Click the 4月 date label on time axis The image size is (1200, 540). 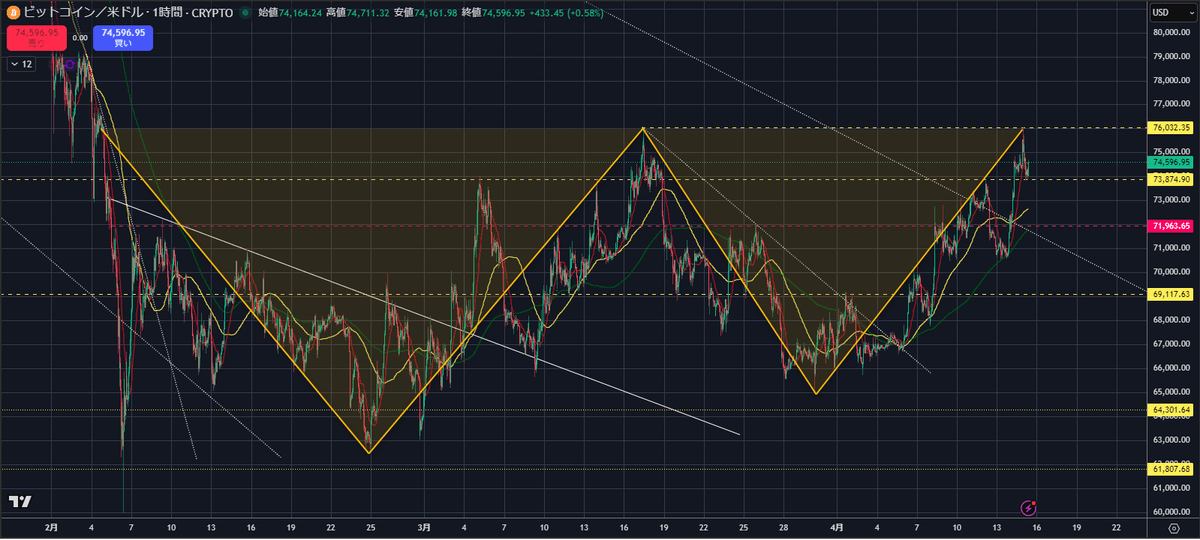(x=837, y=526)
